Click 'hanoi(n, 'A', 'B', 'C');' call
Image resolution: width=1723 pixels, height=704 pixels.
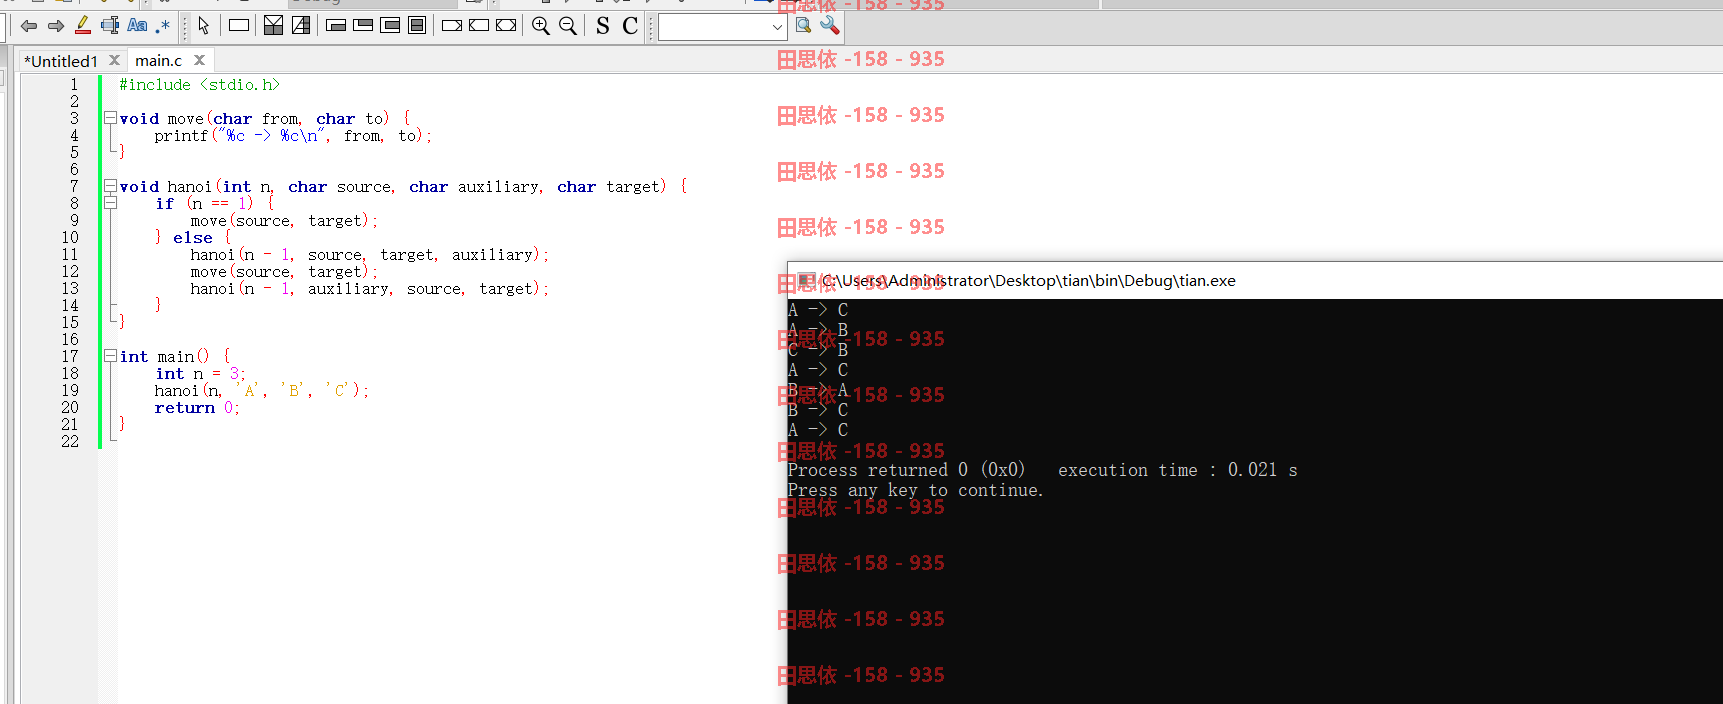(x=262, y=391)
